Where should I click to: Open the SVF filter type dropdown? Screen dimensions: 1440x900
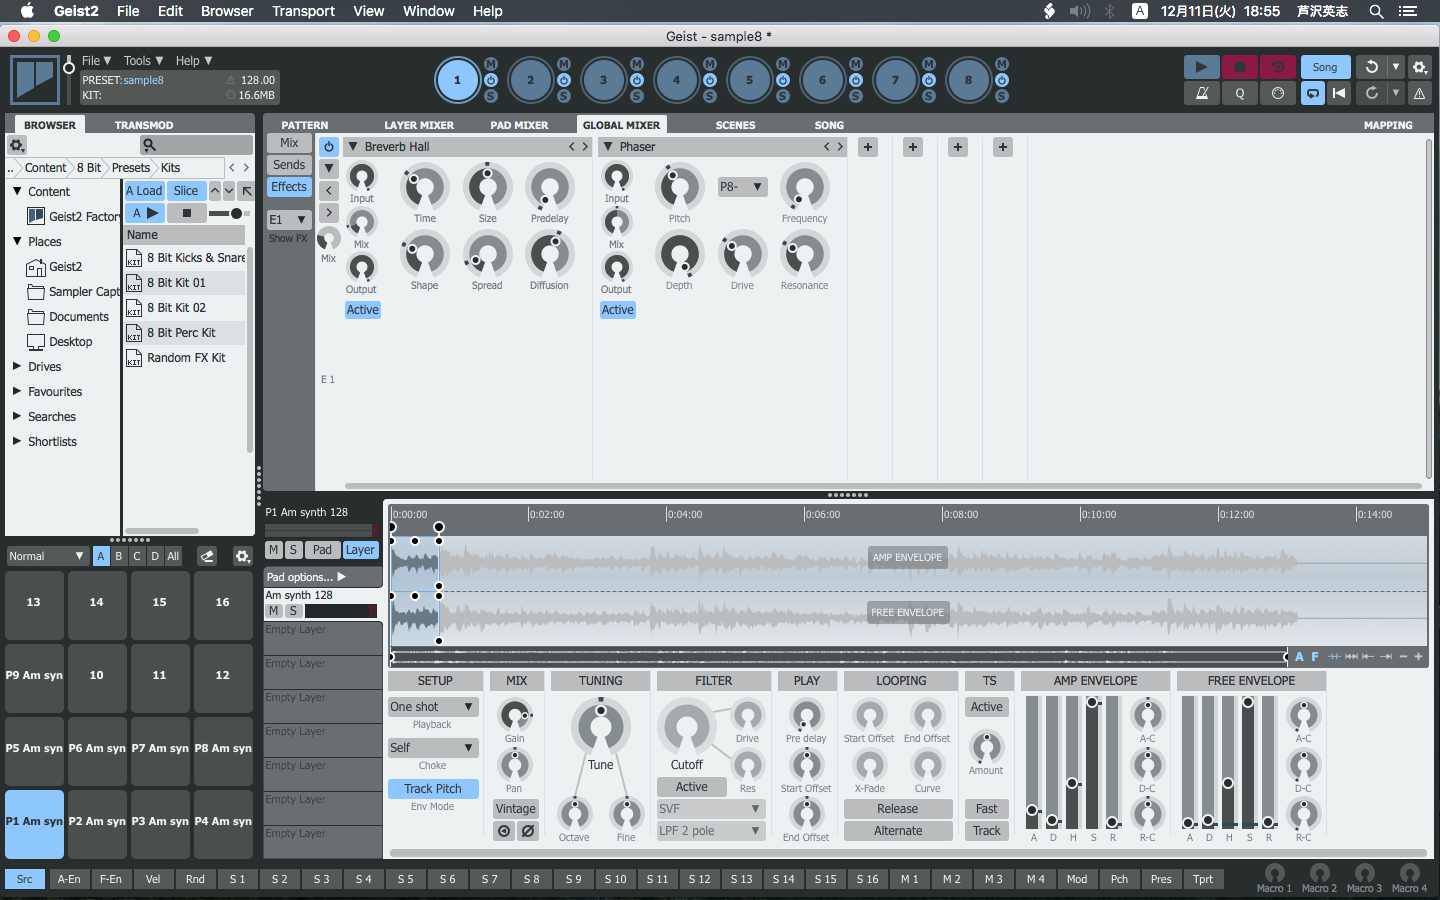pos(710,809)
